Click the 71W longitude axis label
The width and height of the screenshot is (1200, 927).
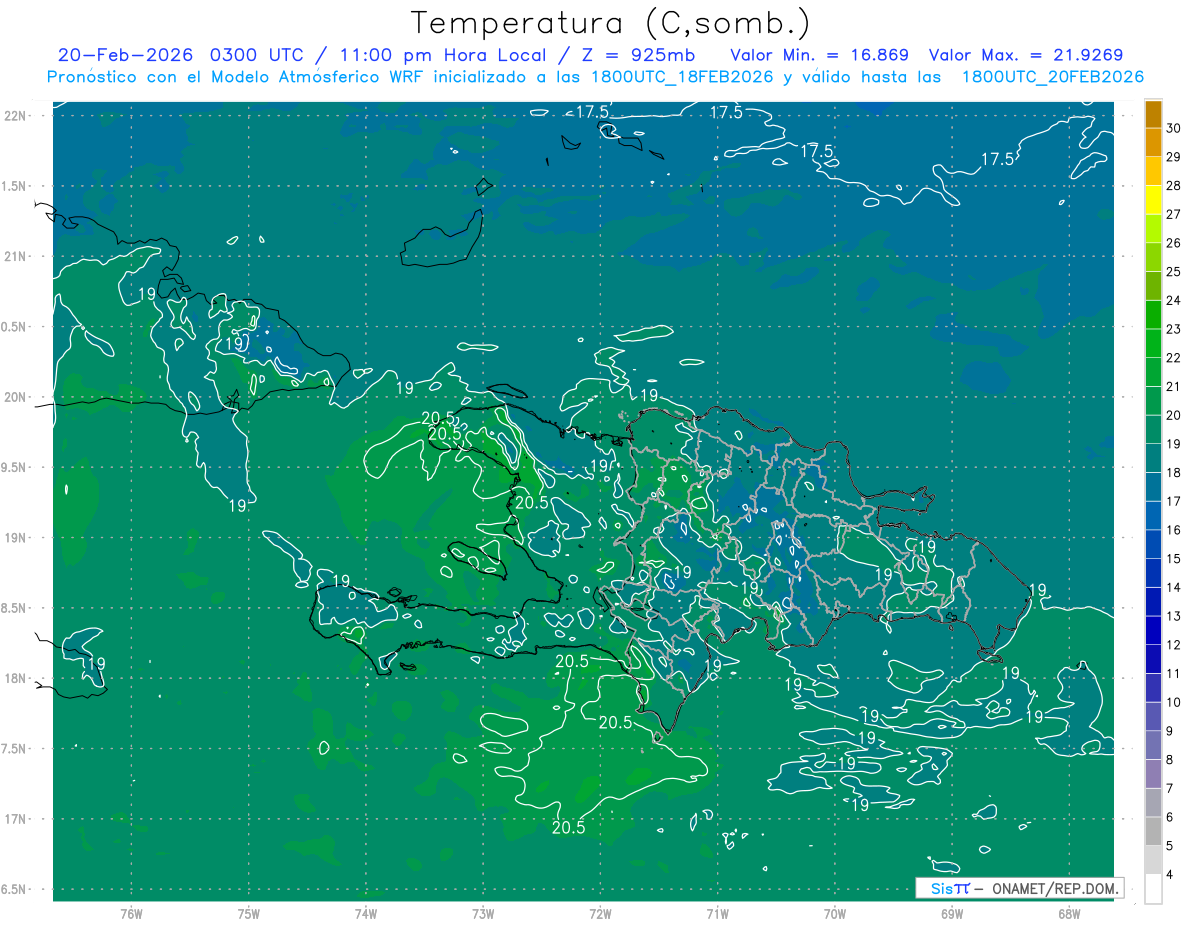coord(717,914)
